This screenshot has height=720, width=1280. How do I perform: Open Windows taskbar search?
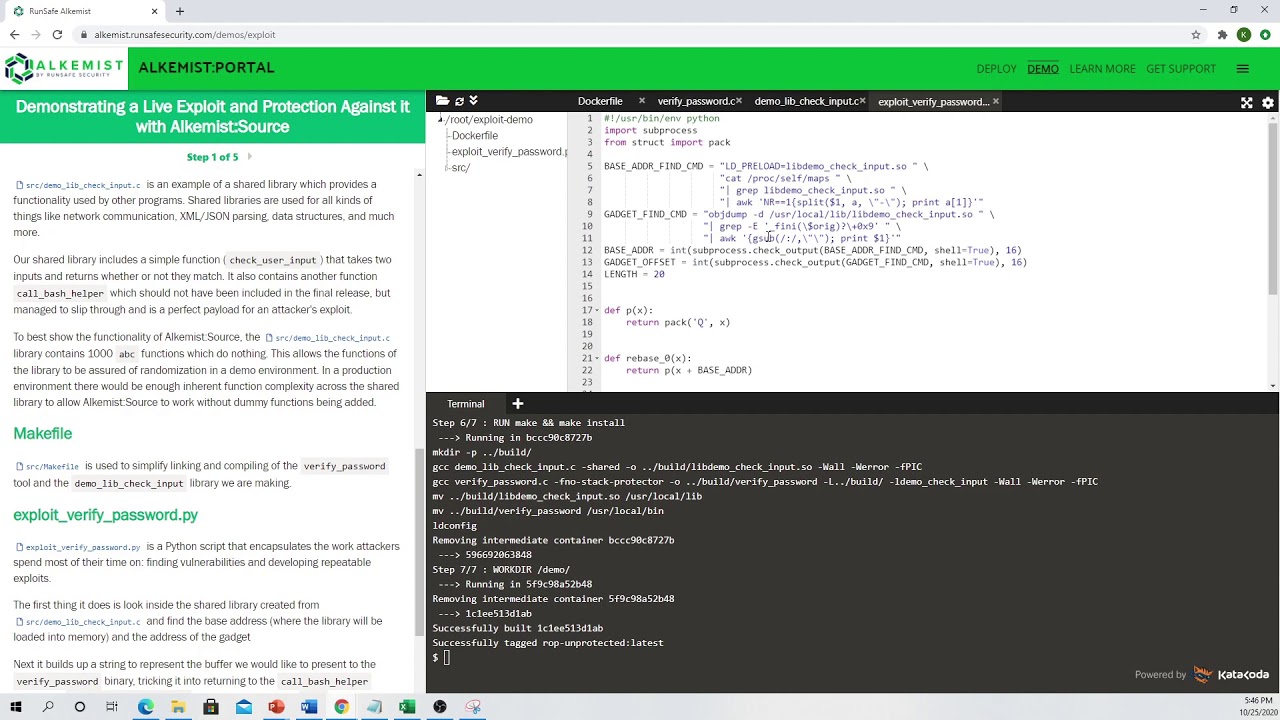tap(48, 707)
